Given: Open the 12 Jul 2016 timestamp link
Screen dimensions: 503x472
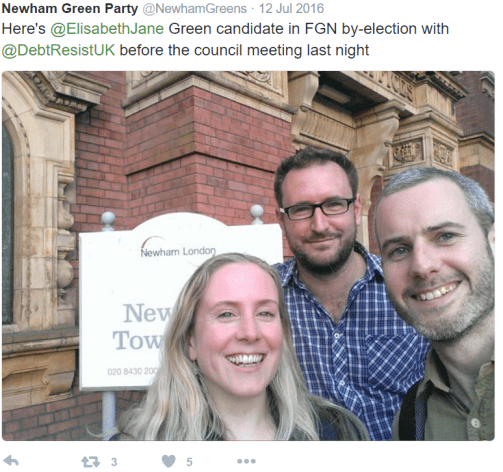Looking at the screenshot, I should point(291,8).
